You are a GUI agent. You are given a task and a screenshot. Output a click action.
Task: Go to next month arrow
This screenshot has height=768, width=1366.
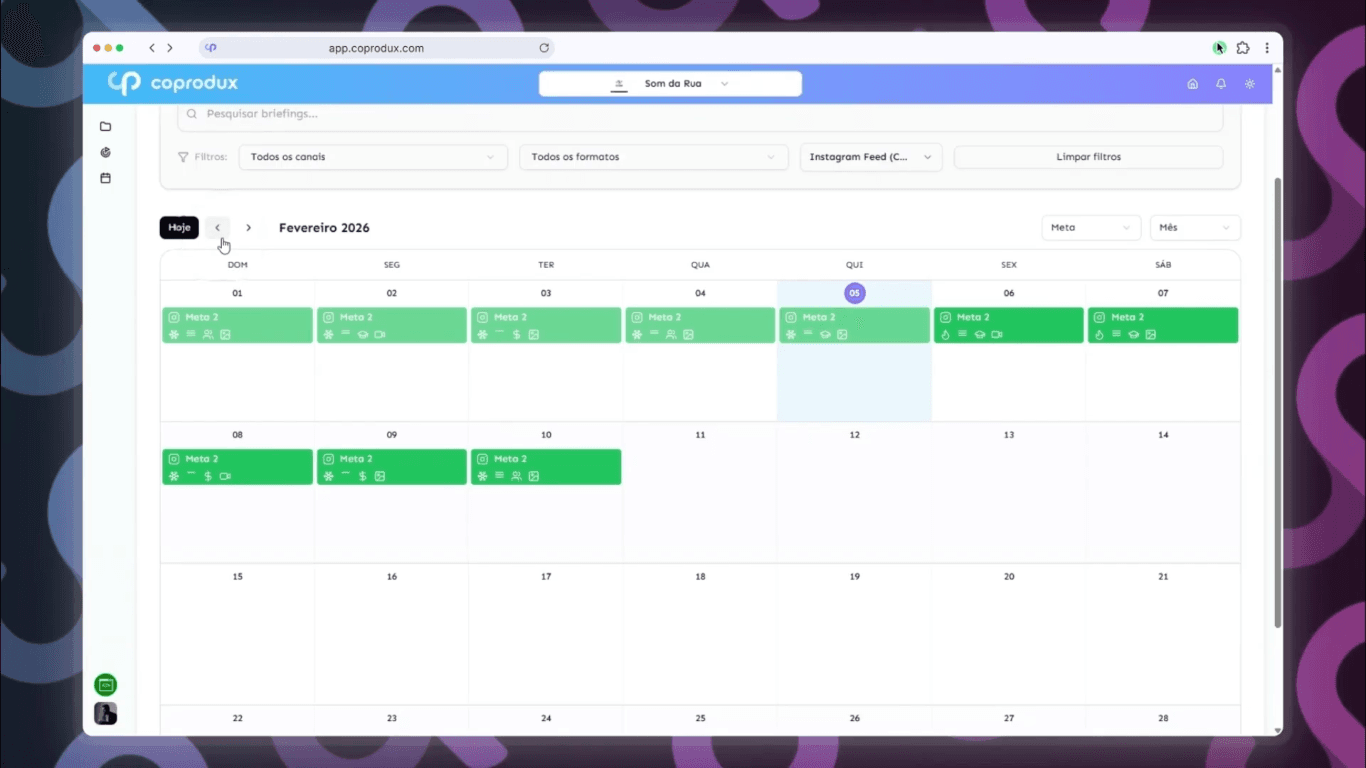[249, 228]
